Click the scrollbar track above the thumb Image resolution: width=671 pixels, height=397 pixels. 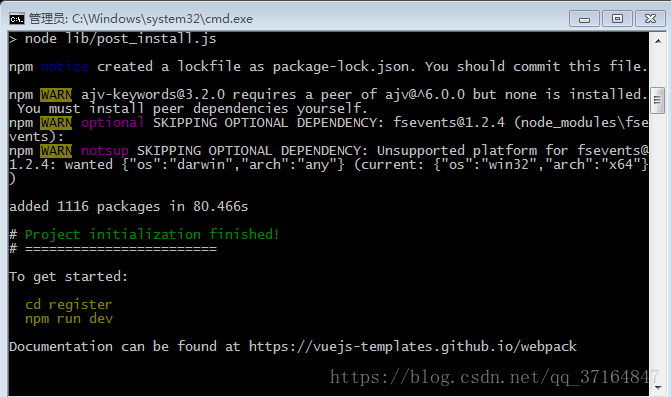pyautogui.click(x=658, y=68)
